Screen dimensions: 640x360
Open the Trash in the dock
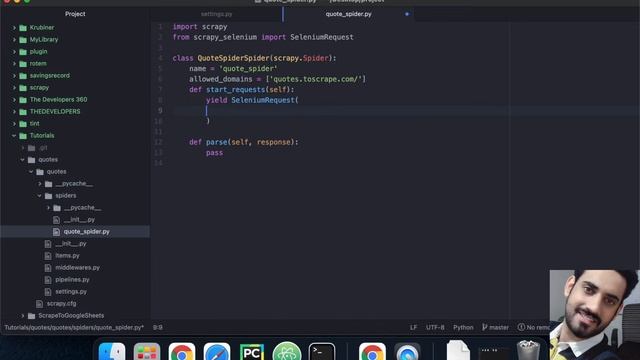[x=528, y=351]
